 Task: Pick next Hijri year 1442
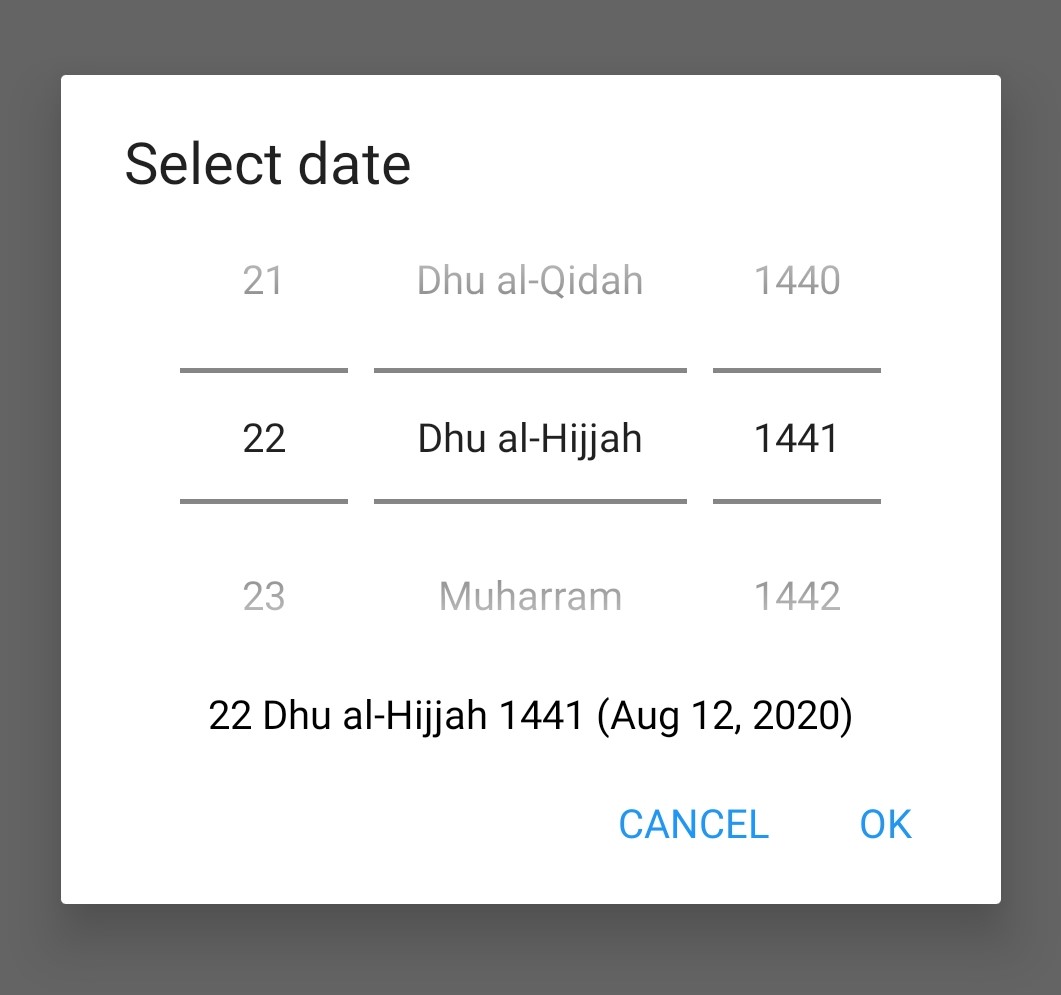(x=797, y=596)
